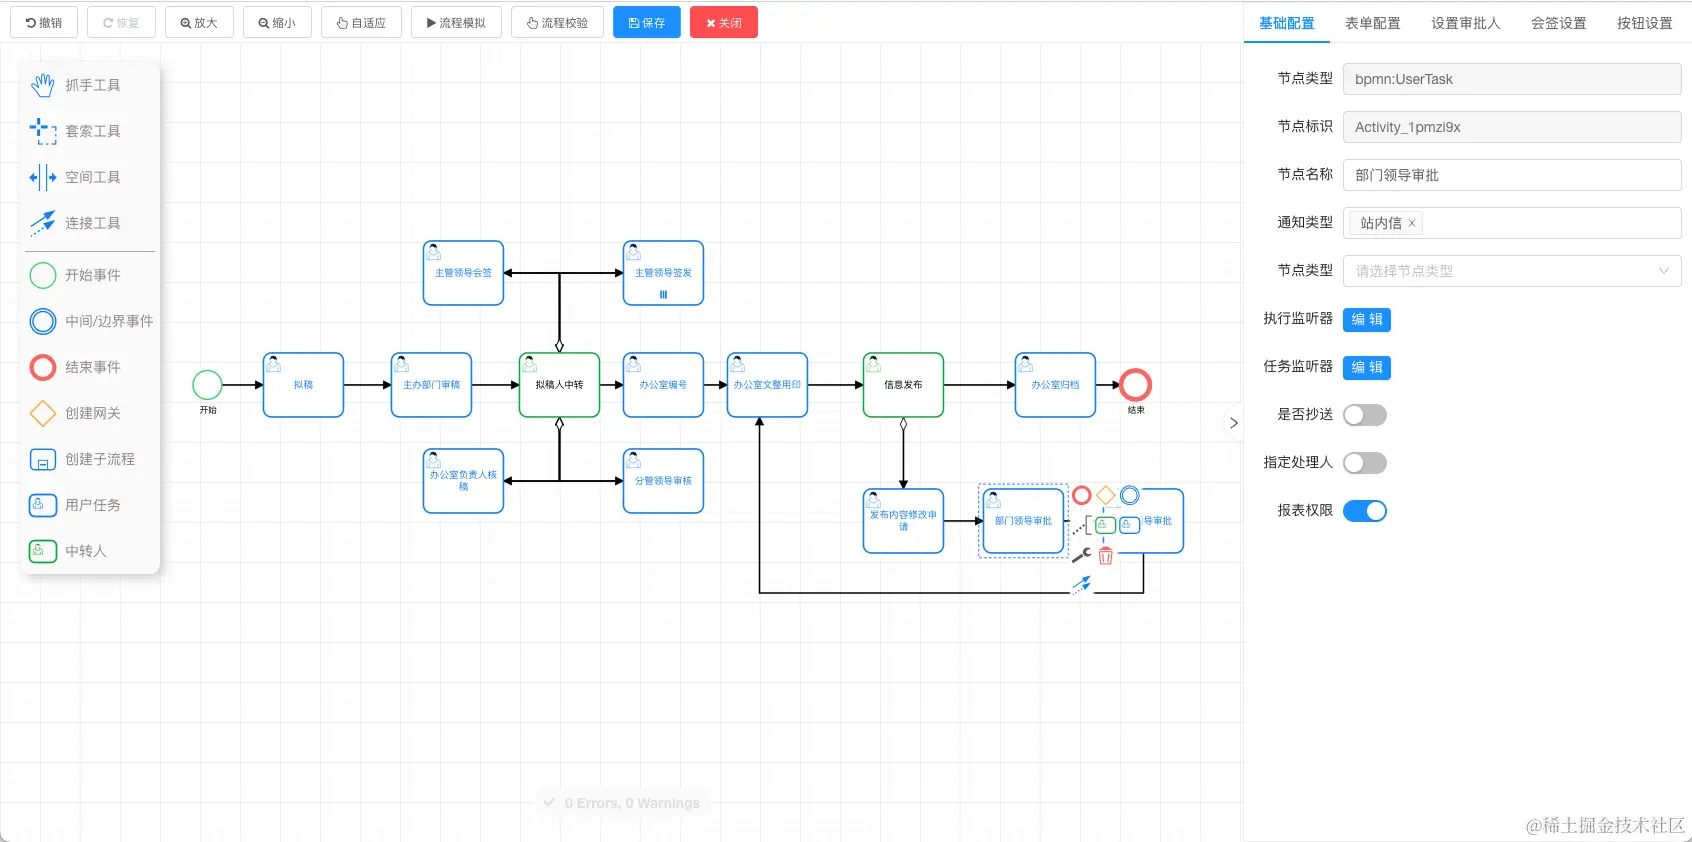Append intermediate event from context pad

coord(1130,495)
